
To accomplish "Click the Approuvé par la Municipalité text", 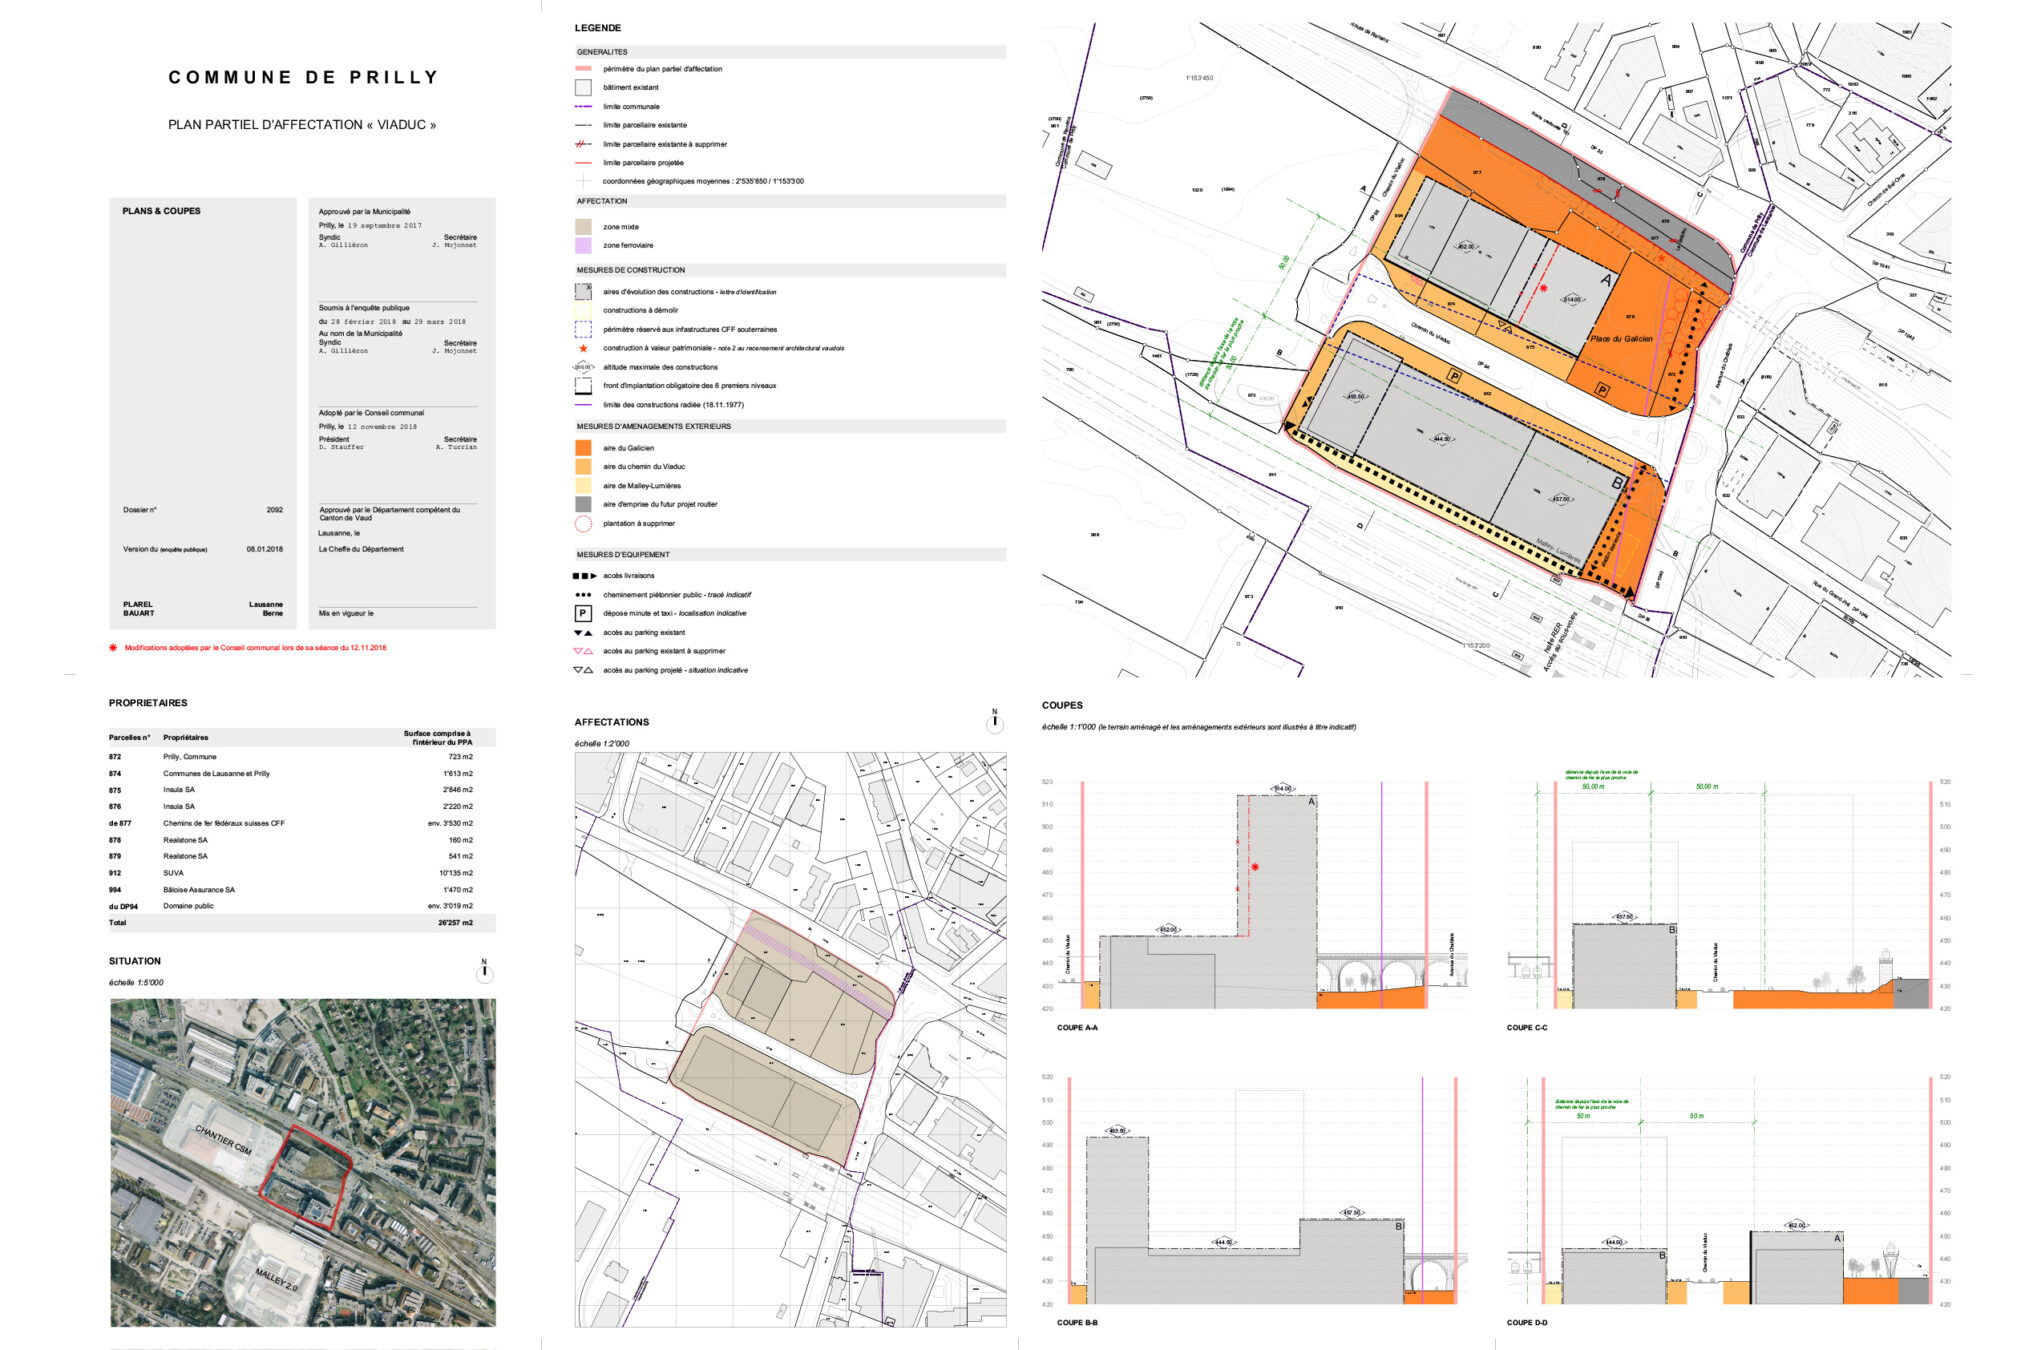I will (x=364, y=212).
